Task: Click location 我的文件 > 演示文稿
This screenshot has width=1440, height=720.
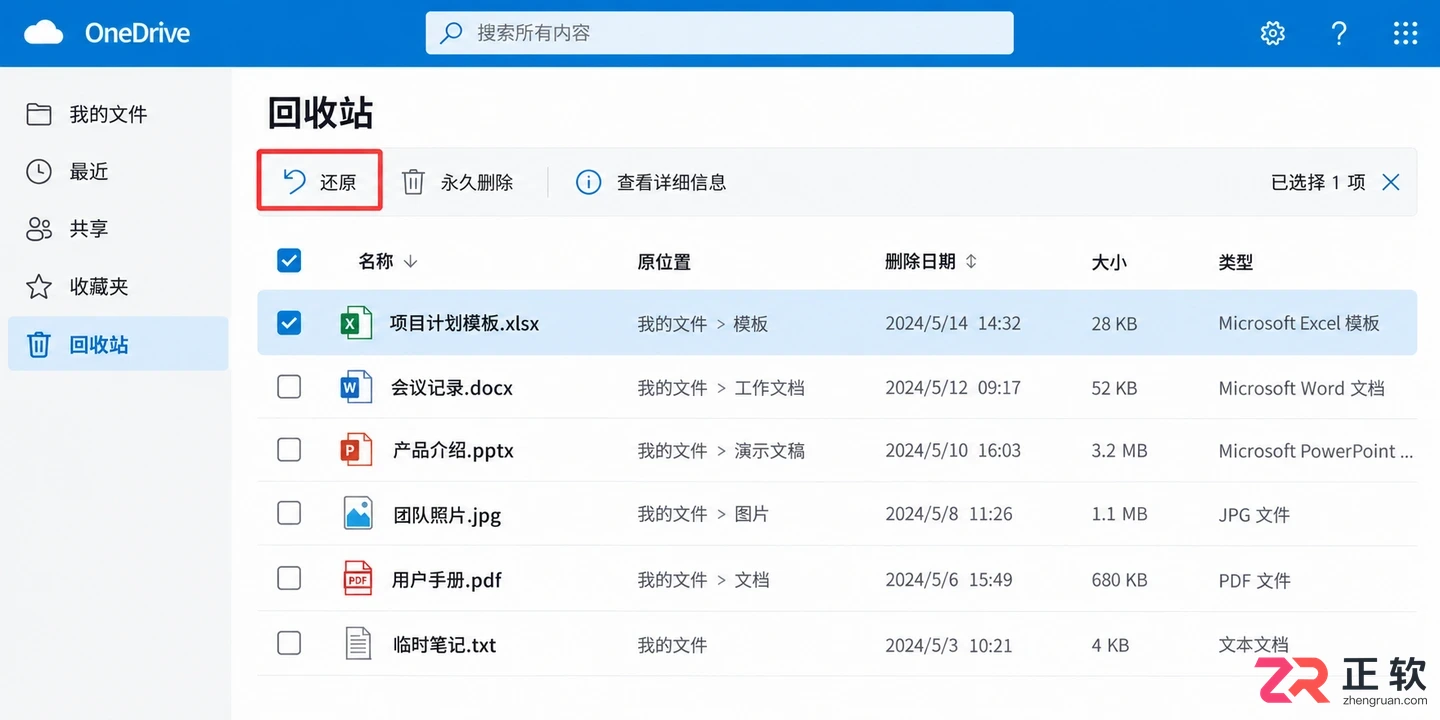Action: click(721, 451)
